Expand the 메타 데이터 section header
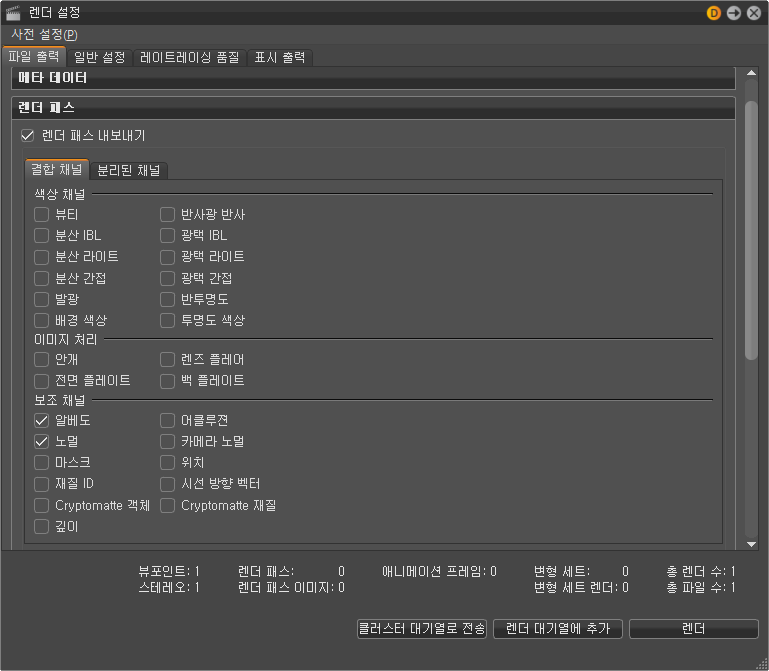Image resolution: width=769 pixels, height=671 pixels. coord(373,78)
